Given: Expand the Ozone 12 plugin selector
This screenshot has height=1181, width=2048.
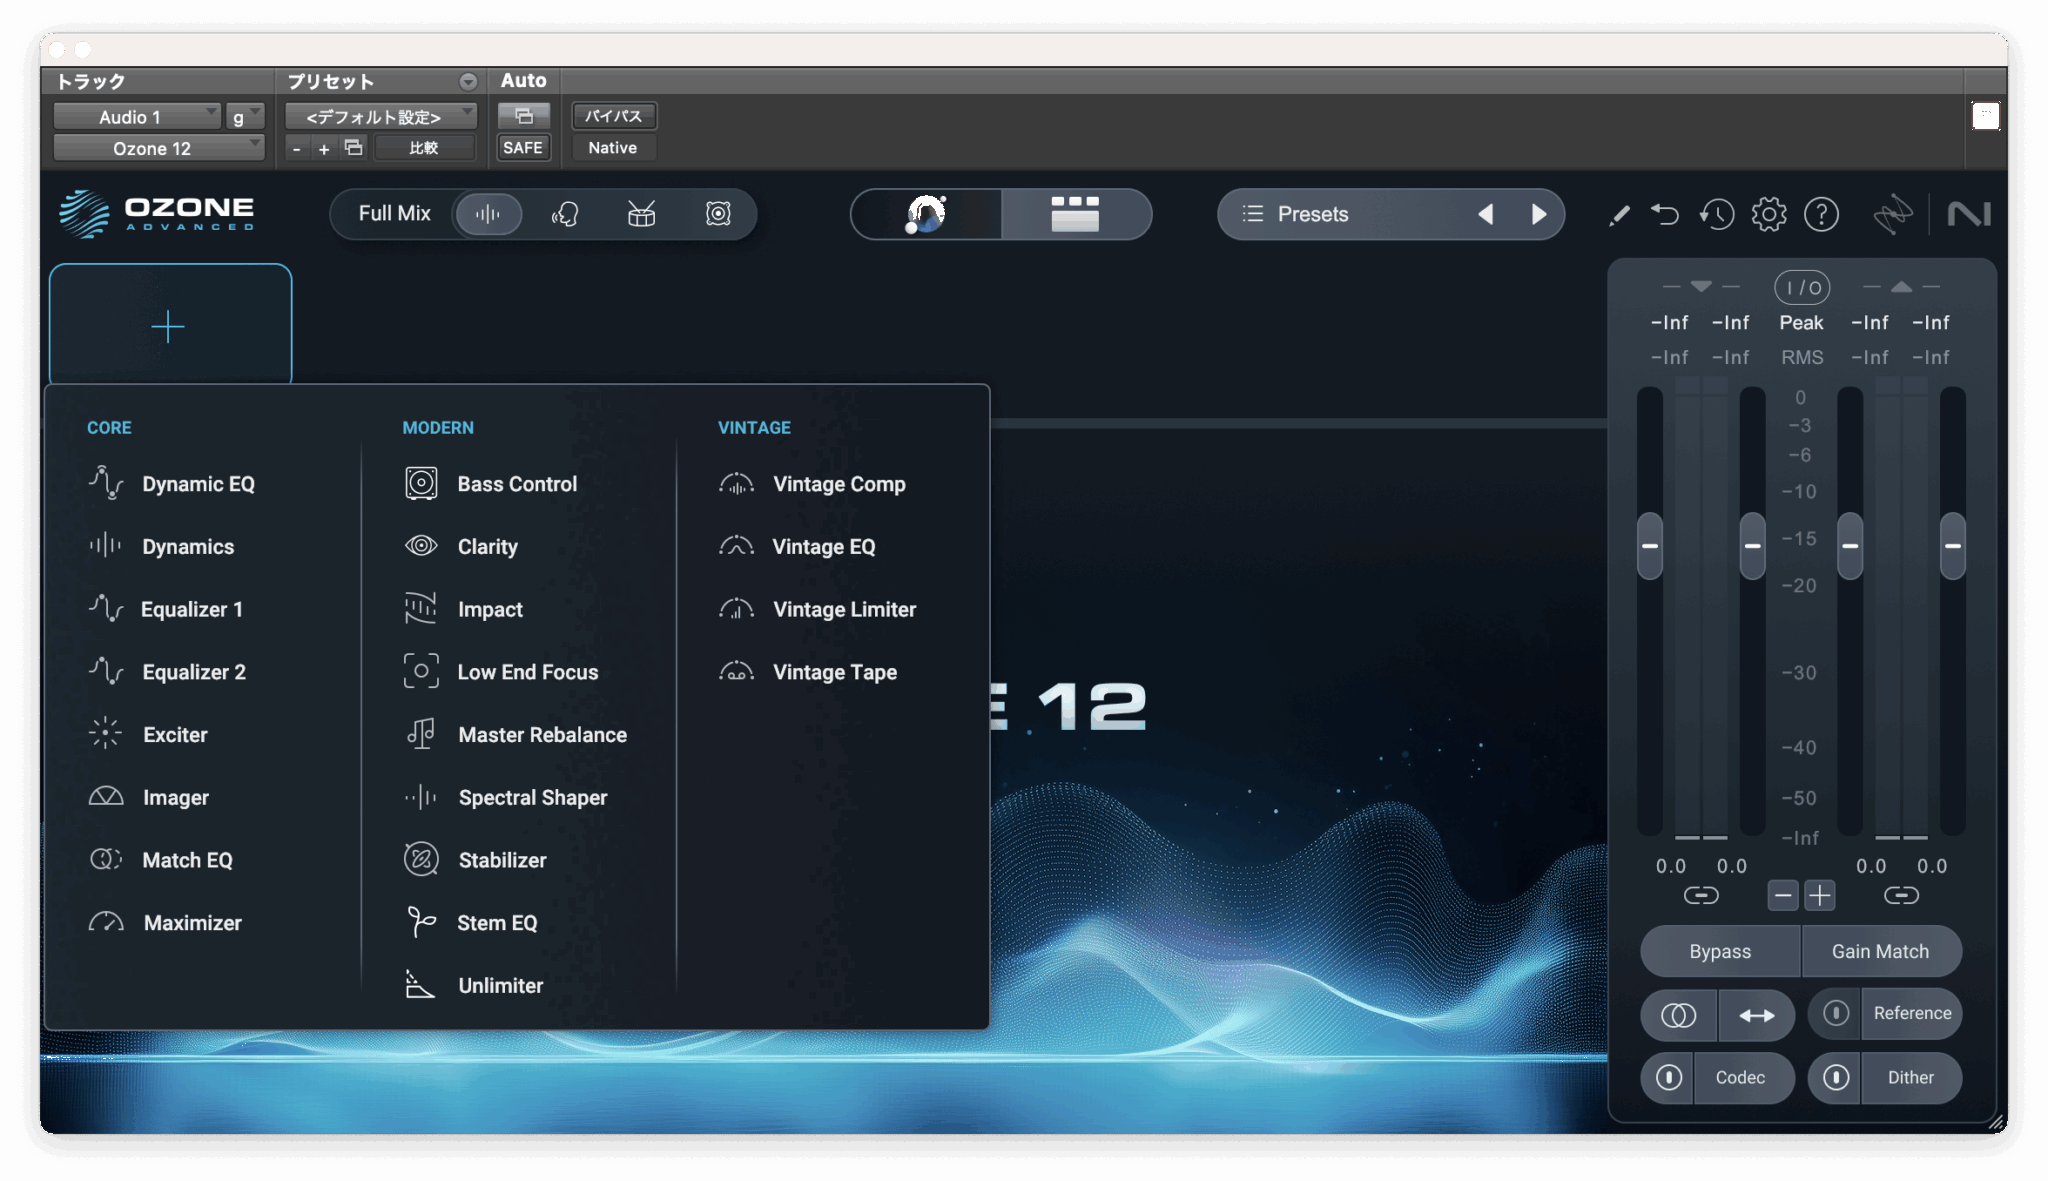Looking at the screenshot, I should (x=158, y=148).
